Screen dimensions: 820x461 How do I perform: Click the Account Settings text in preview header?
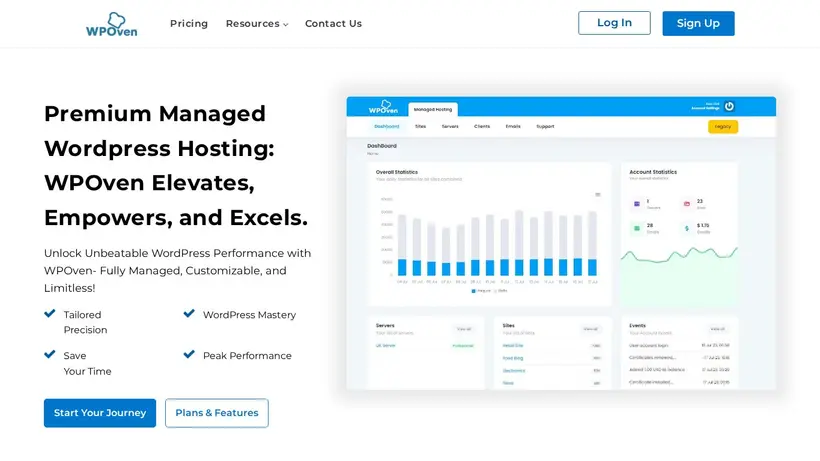705,108
